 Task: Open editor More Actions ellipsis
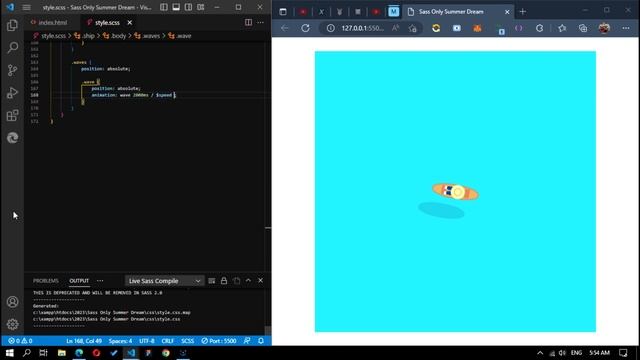coord(260,22)
